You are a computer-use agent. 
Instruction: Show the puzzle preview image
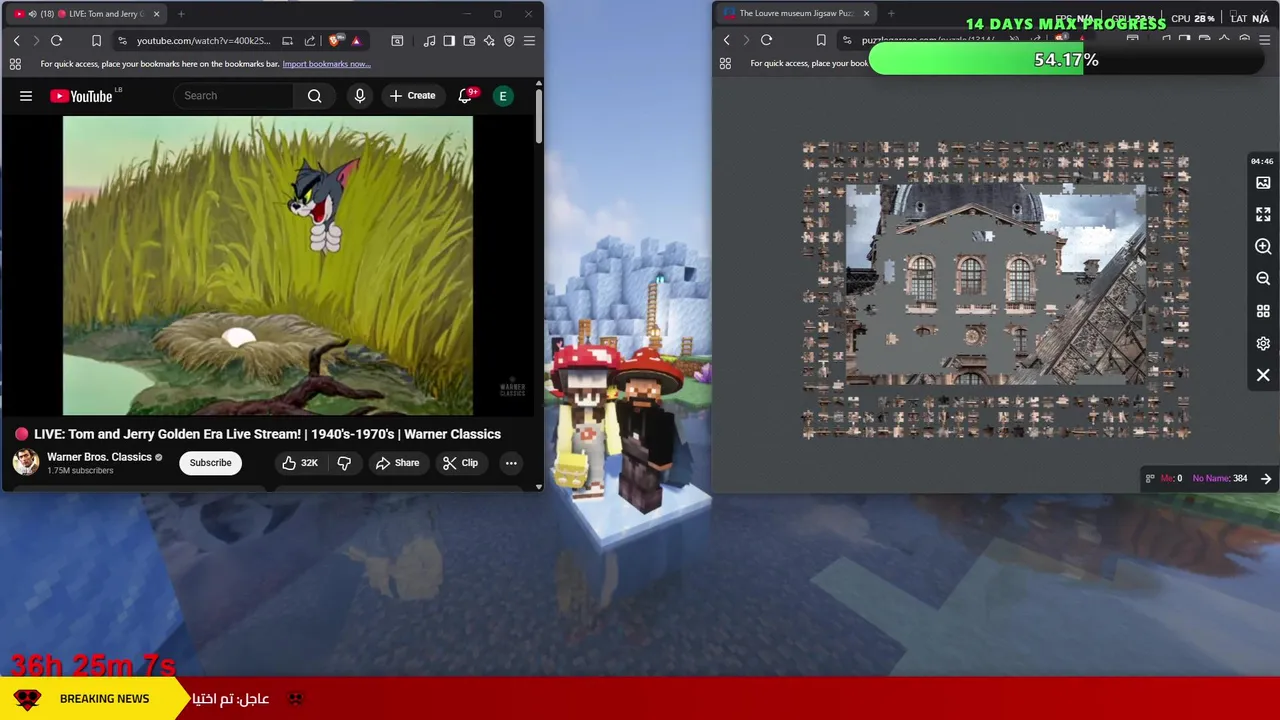coord(1263,183)
